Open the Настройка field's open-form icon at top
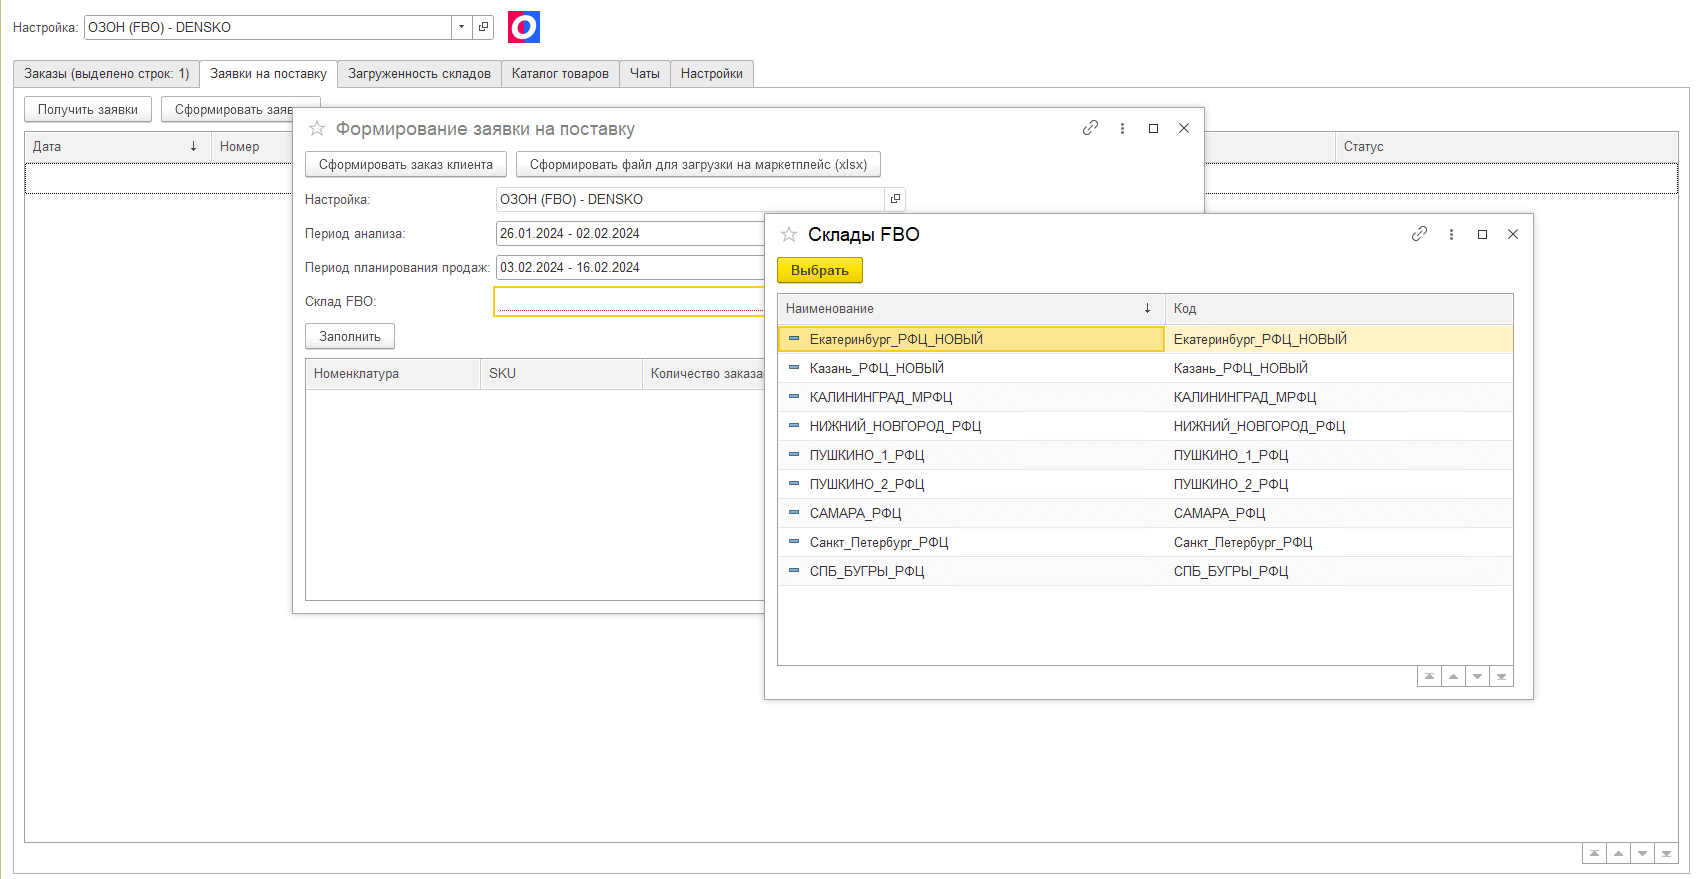 coord(483,27)
